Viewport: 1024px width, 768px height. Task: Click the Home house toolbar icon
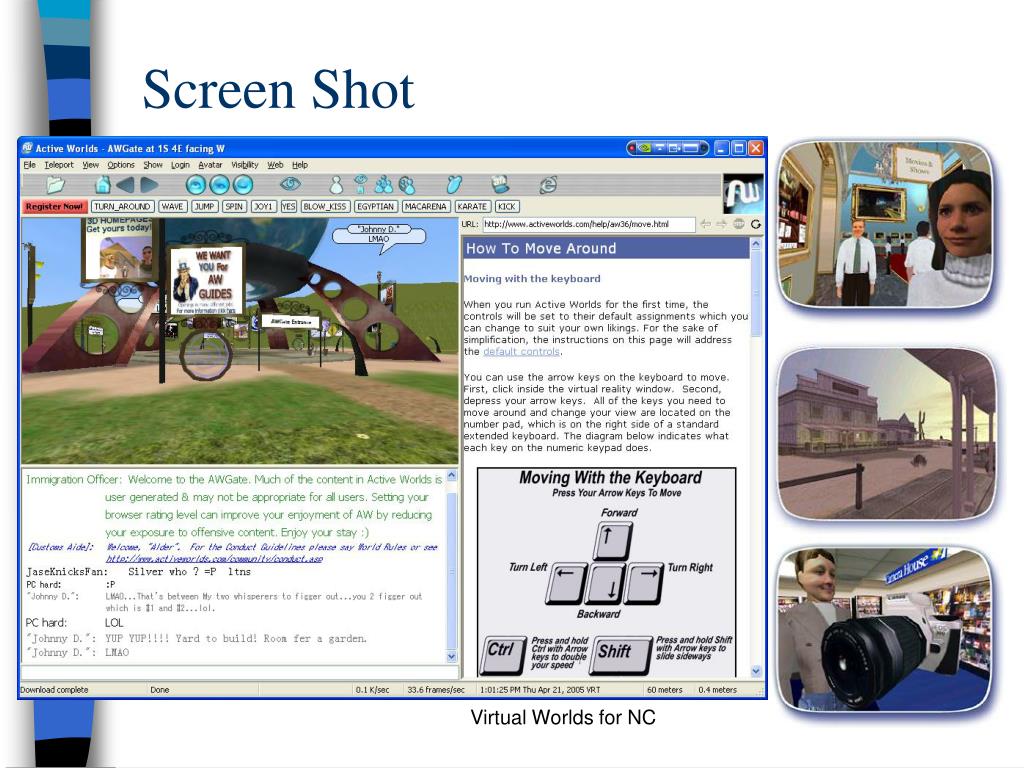click(103, 185)
